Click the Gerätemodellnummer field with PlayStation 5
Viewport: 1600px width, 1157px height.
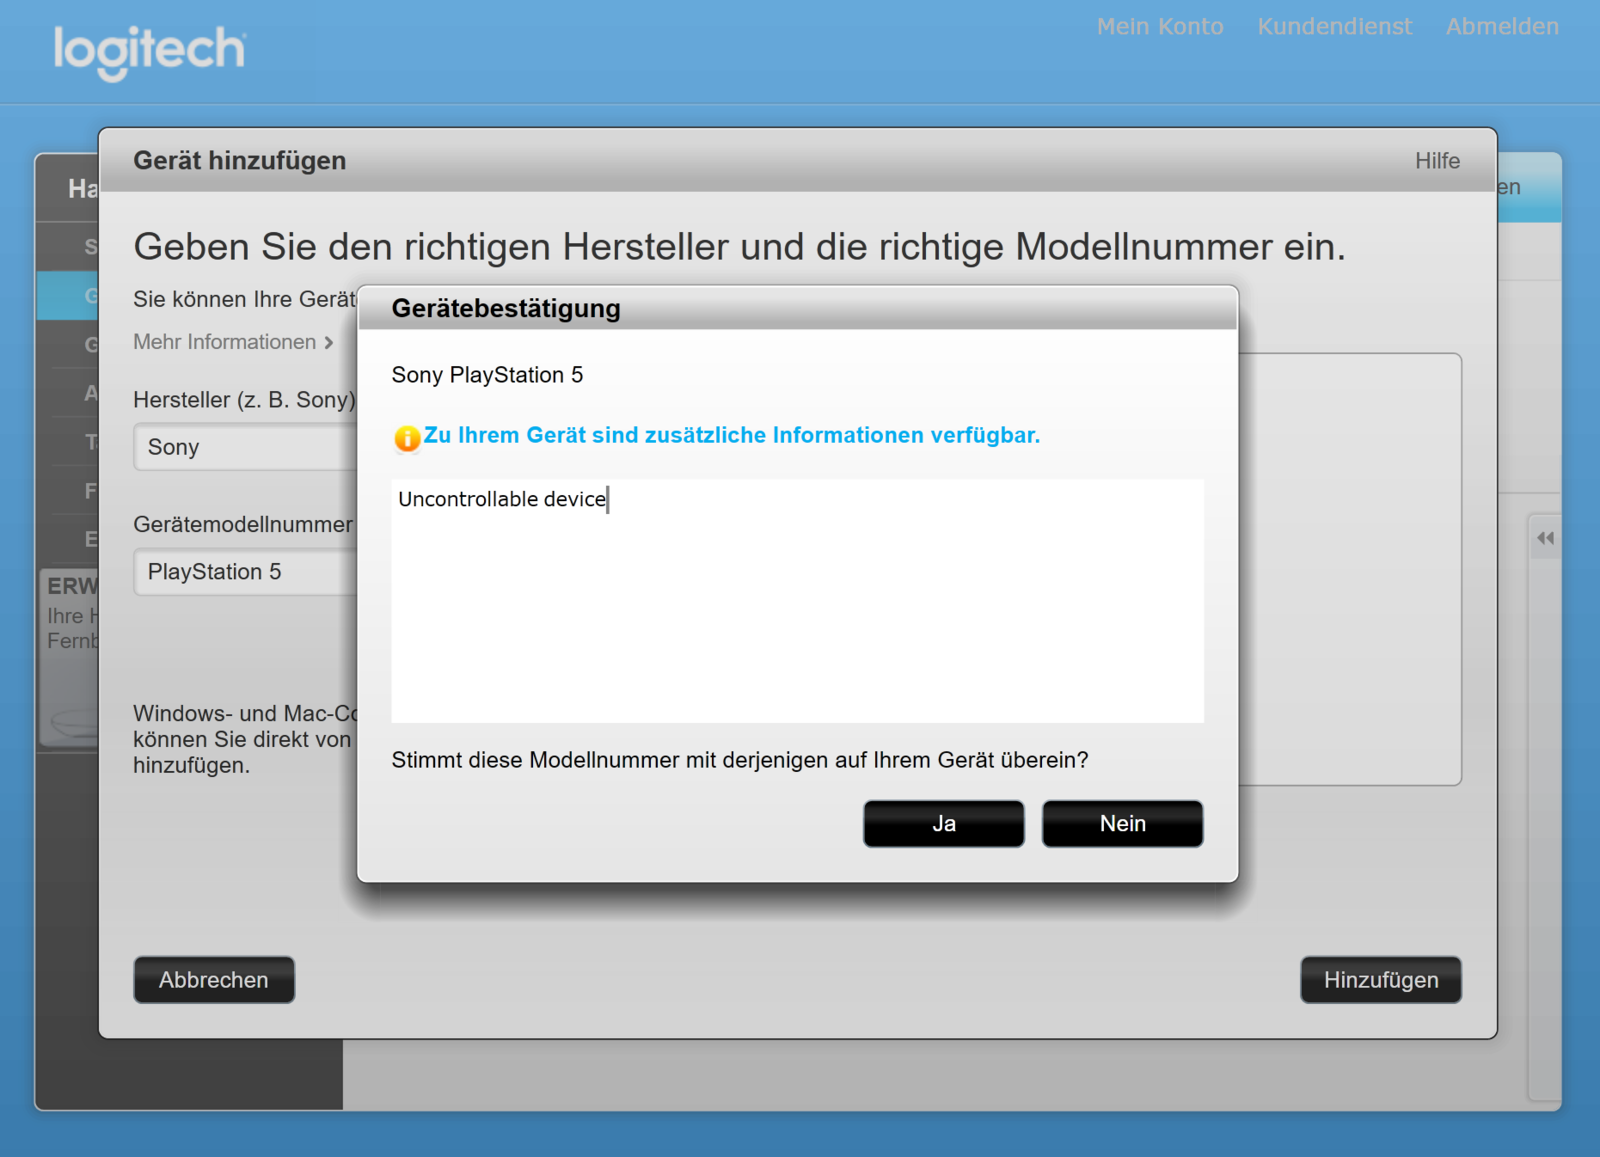[246, 572]
